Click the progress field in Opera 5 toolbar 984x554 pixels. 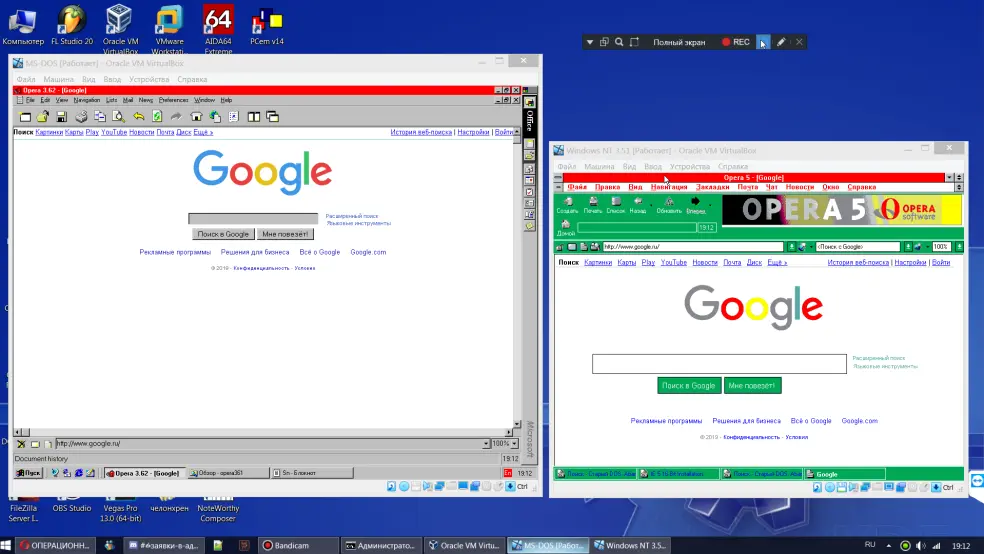637,227
